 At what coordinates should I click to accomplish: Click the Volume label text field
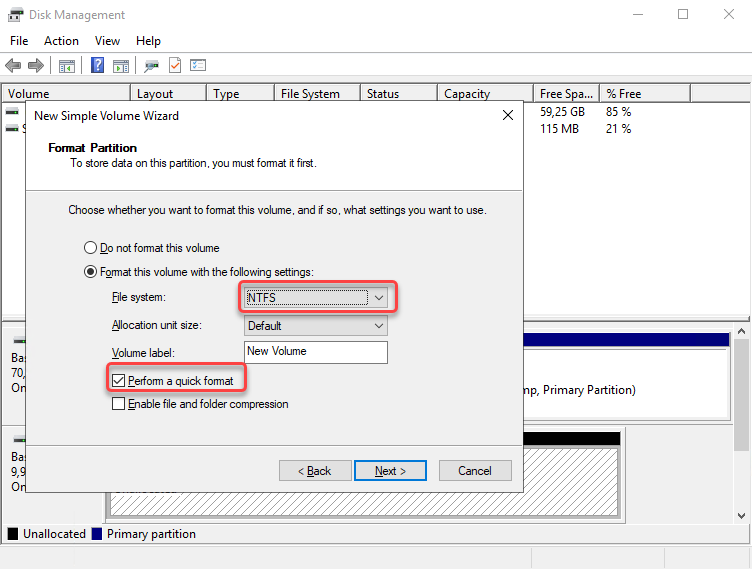[x=316, y=352]
